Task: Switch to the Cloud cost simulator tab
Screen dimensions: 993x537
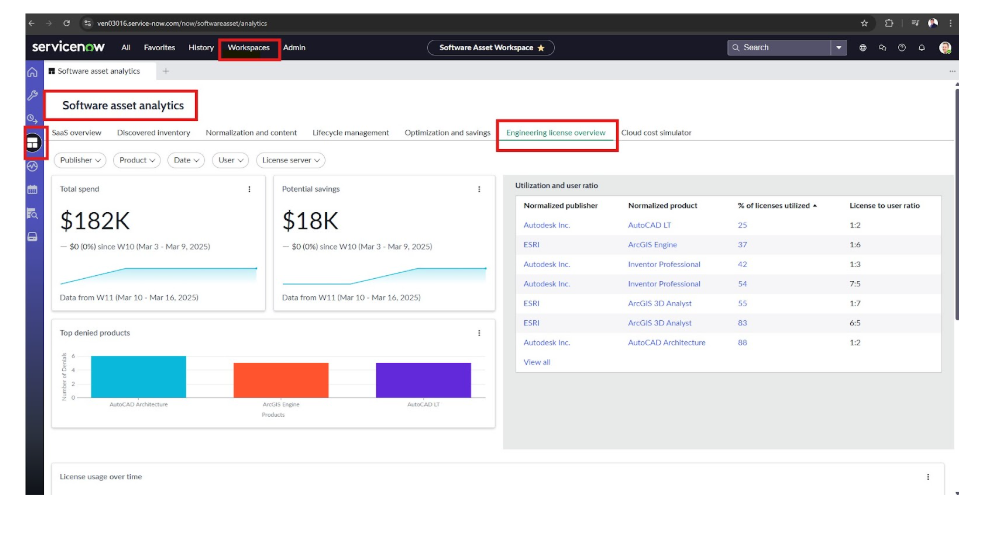Action: [656, 133]
